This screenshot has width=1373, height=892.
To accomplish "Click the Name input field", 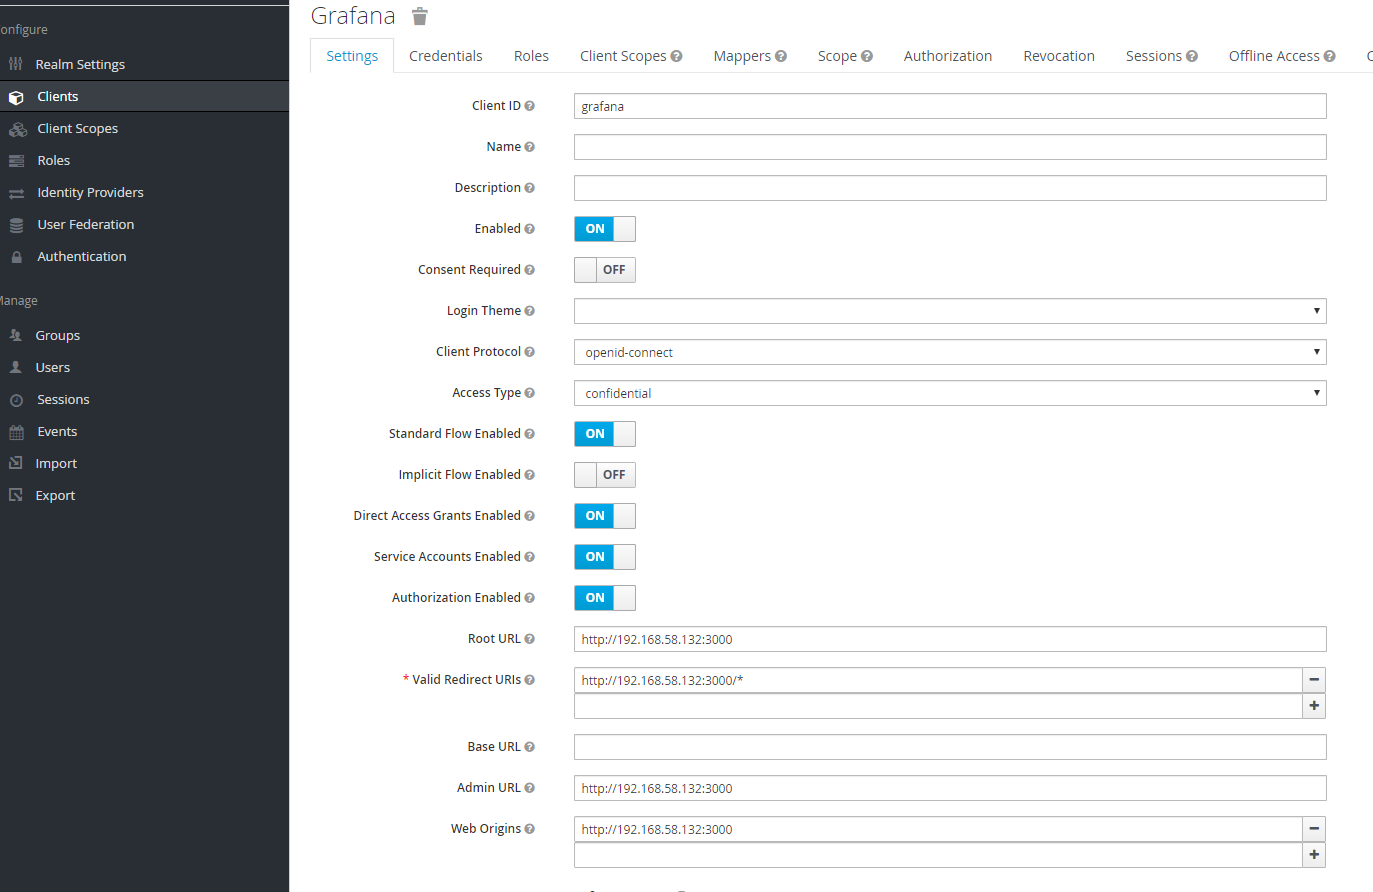I will pos(949,147).
